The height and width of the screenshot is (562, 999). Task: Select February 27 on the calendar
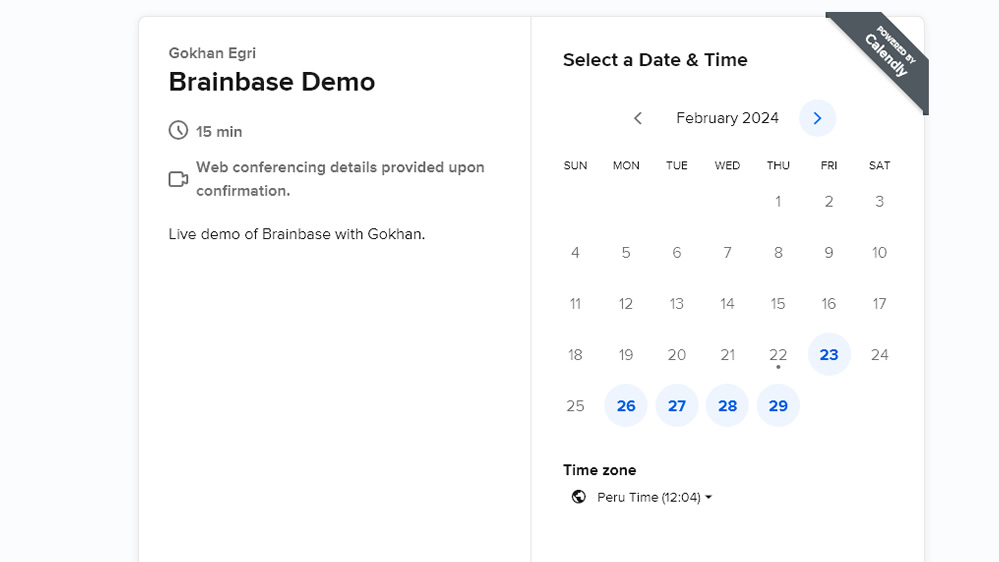(677, 405)
